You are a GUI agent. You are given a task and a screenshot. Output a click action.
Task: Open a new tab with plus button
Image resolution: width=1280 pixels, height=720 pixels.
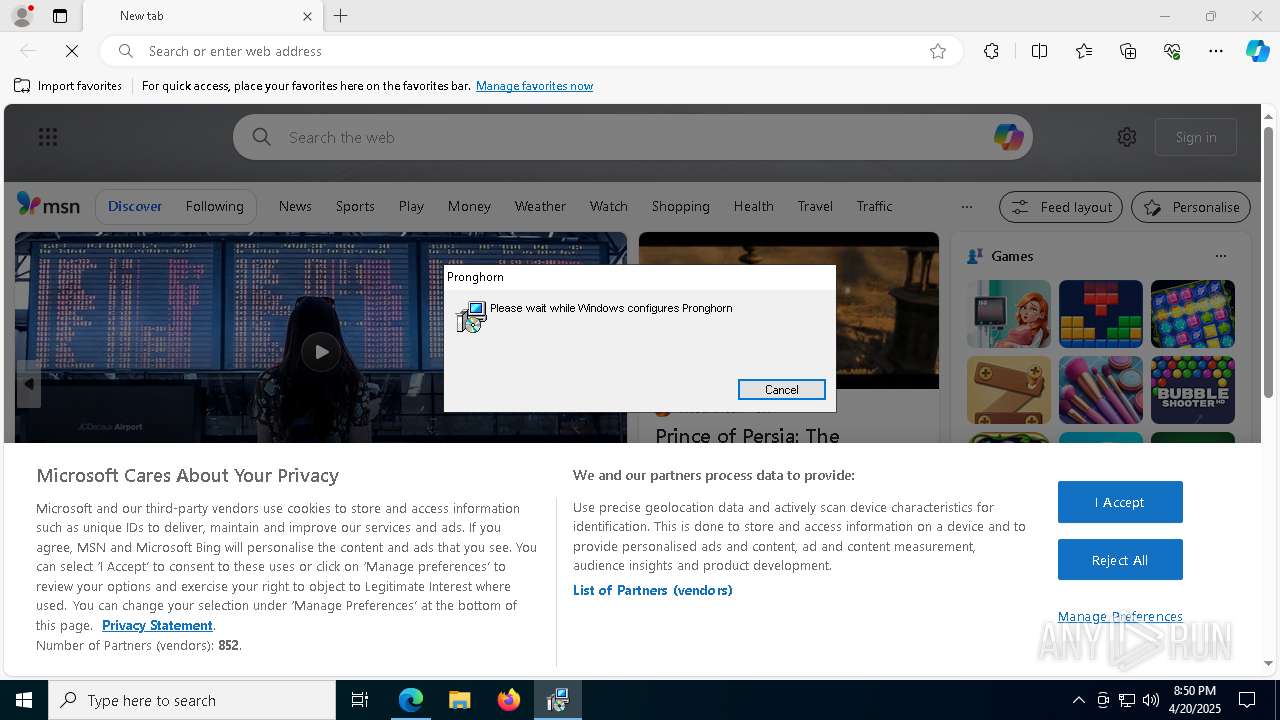click(x=341, y=16)
